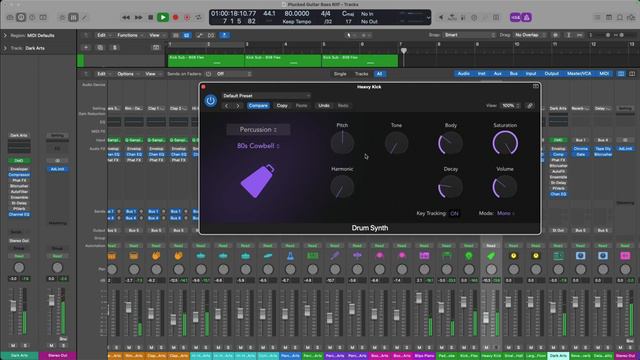
Task: Click the Play button in transport
Action: click(x=163, y=18)
